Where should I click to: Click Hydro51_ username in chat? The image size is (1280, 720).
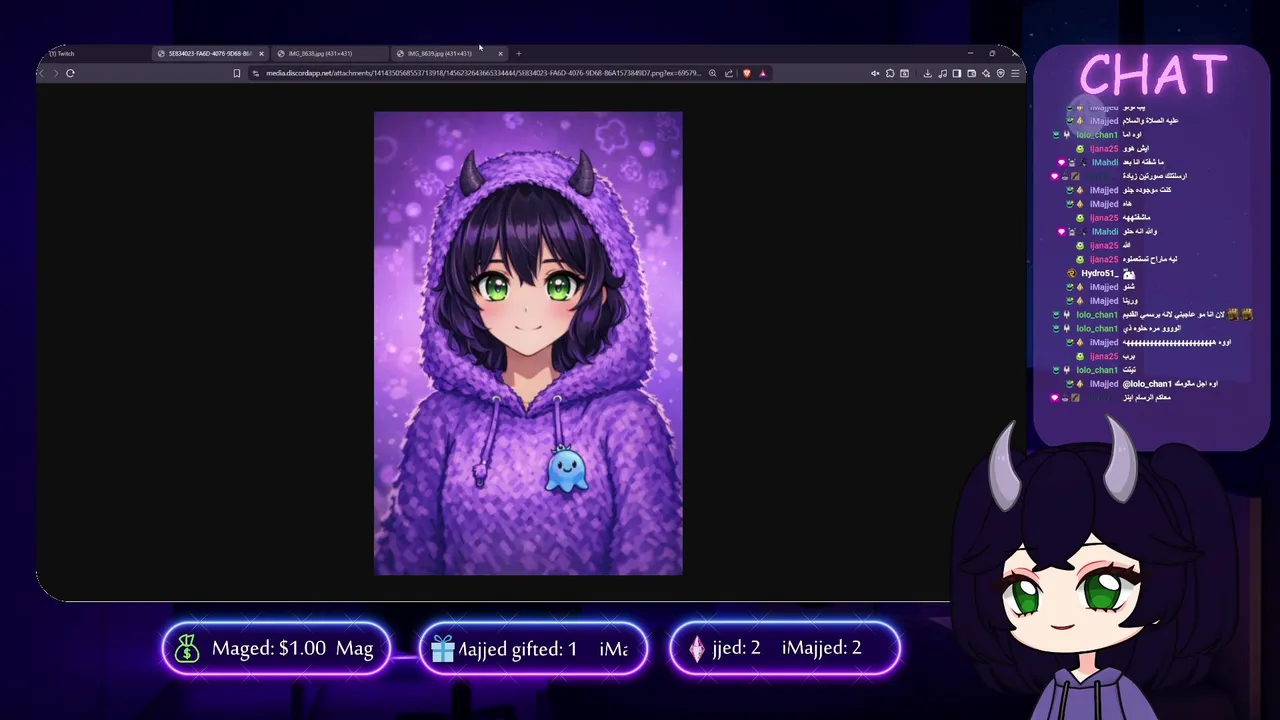(1099, 273)
